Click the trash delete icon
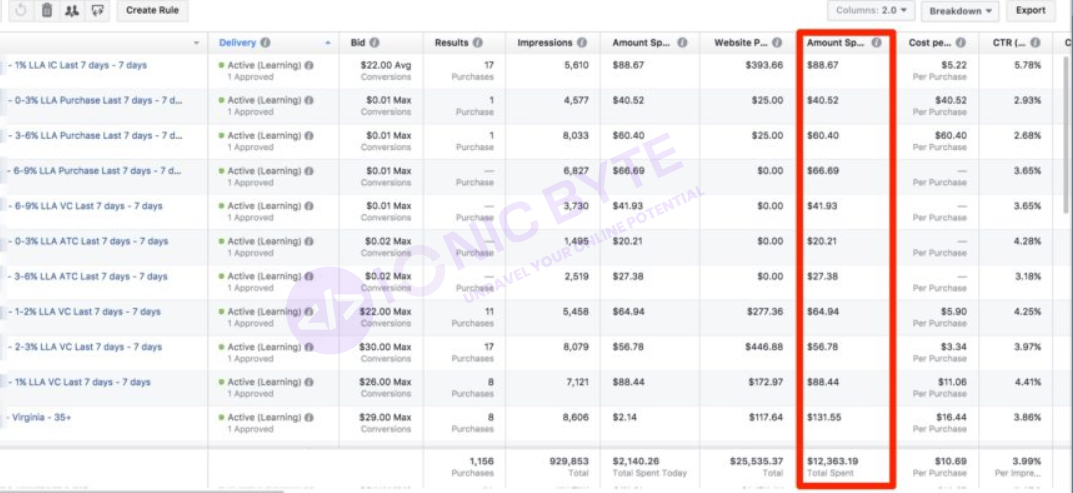The width and height of the screenshot is (1073, 493). (46, 11)
